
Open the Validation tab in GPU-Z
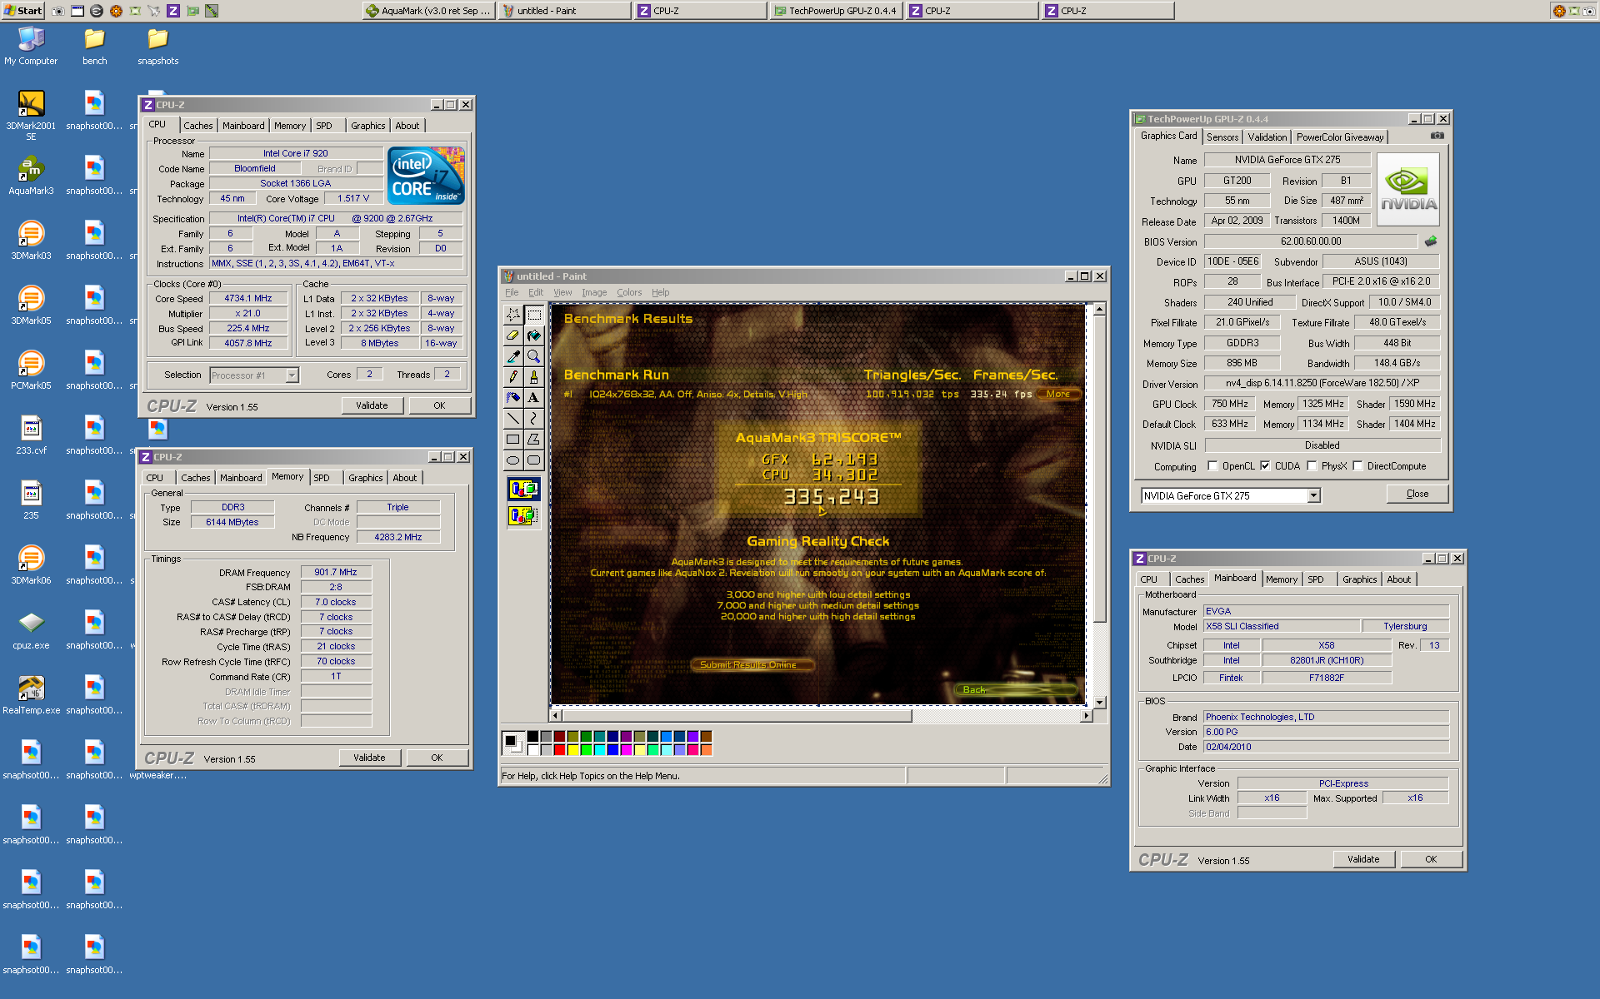(1267, 138)
